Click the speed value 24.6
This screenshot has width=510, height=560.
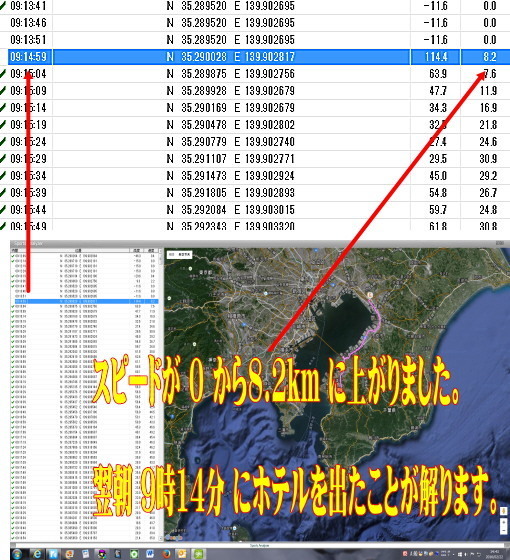click(488, 141)
